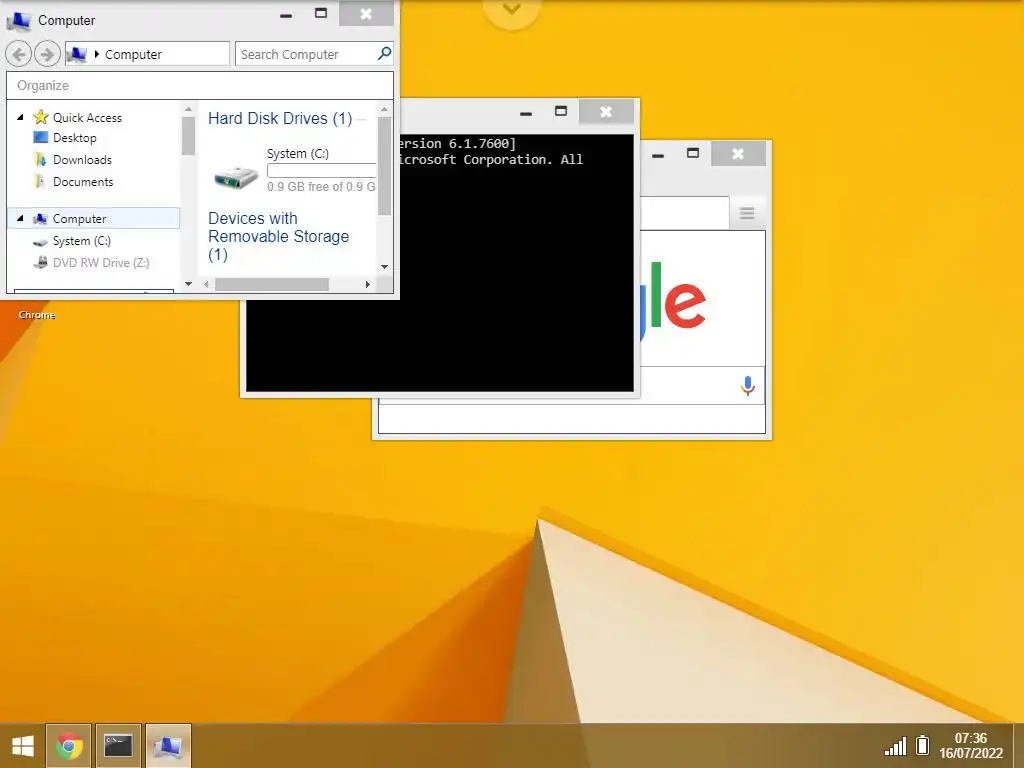
Task: Click the computer icon in address bar
Action: (76, 54)
